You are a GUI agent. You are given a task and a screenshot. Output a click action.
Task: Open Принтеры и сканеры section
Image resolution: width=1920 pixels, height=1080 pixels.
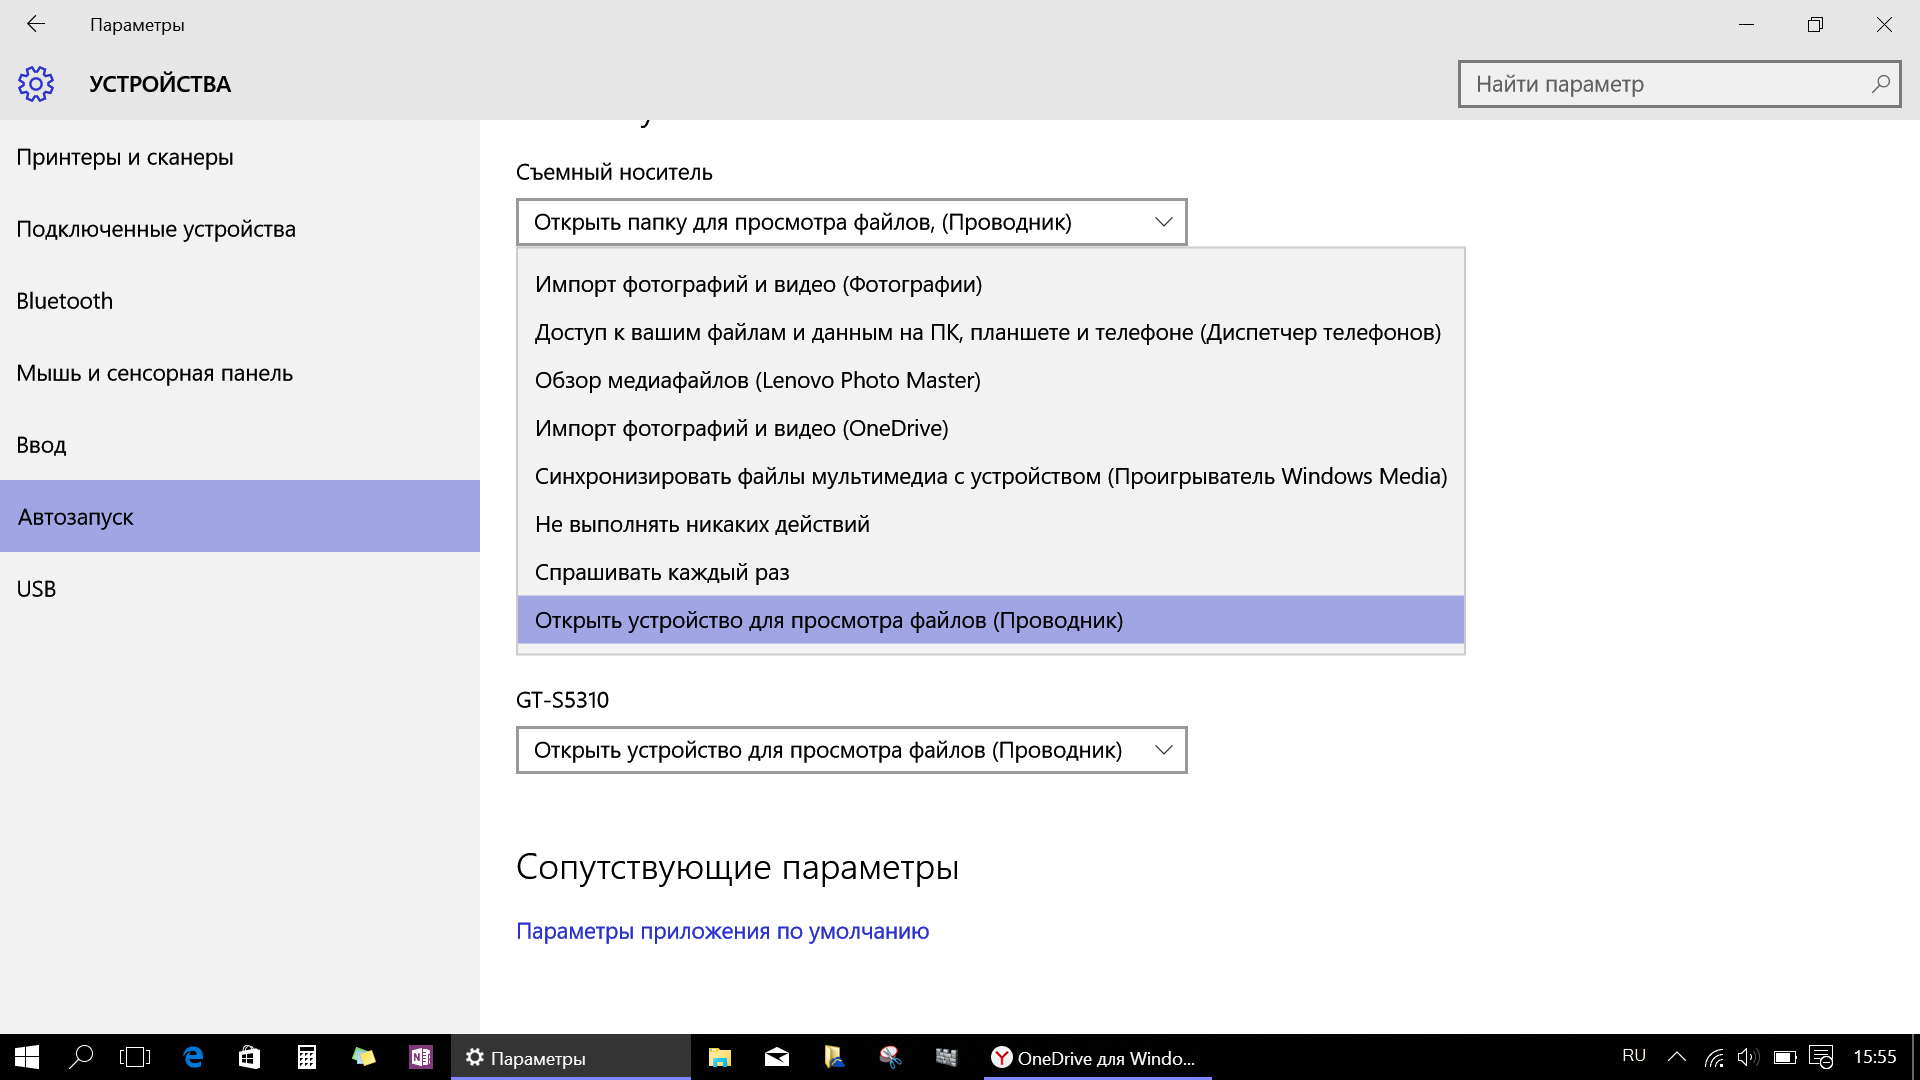click(x=240, y=157)
